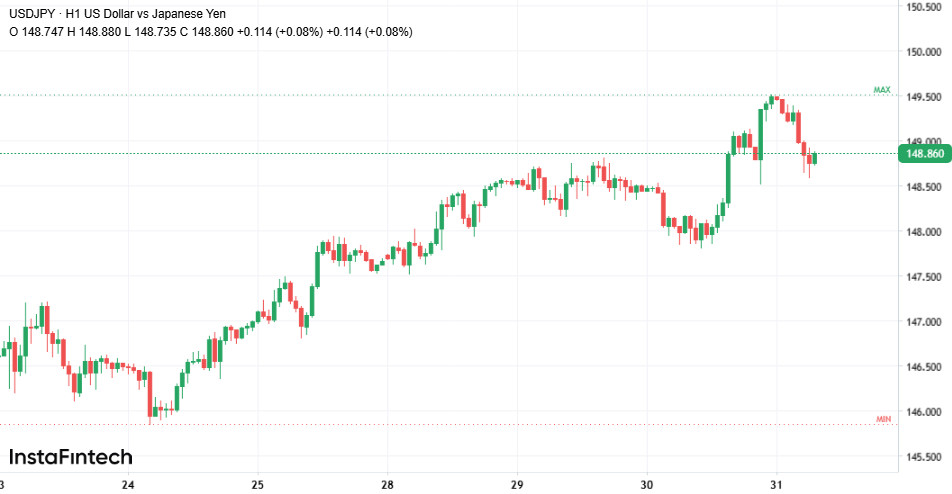Click the MIN label near 146.000

pos(883,419)
